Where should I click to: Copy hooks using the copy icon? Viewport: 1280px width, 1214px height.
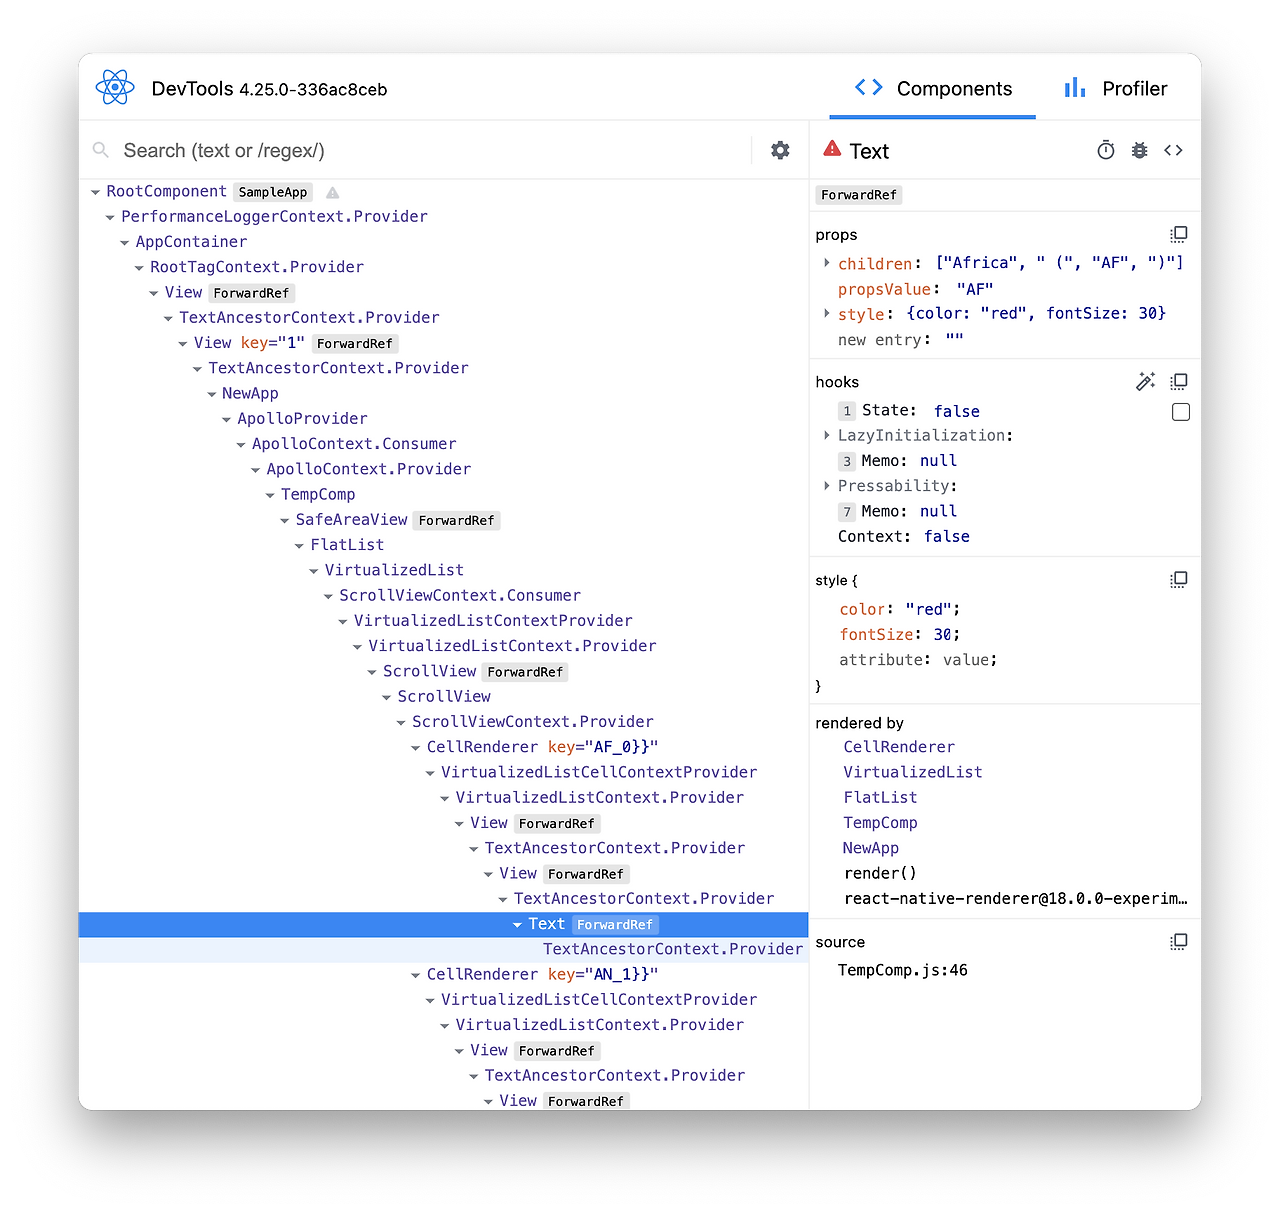coord(1179,381)
